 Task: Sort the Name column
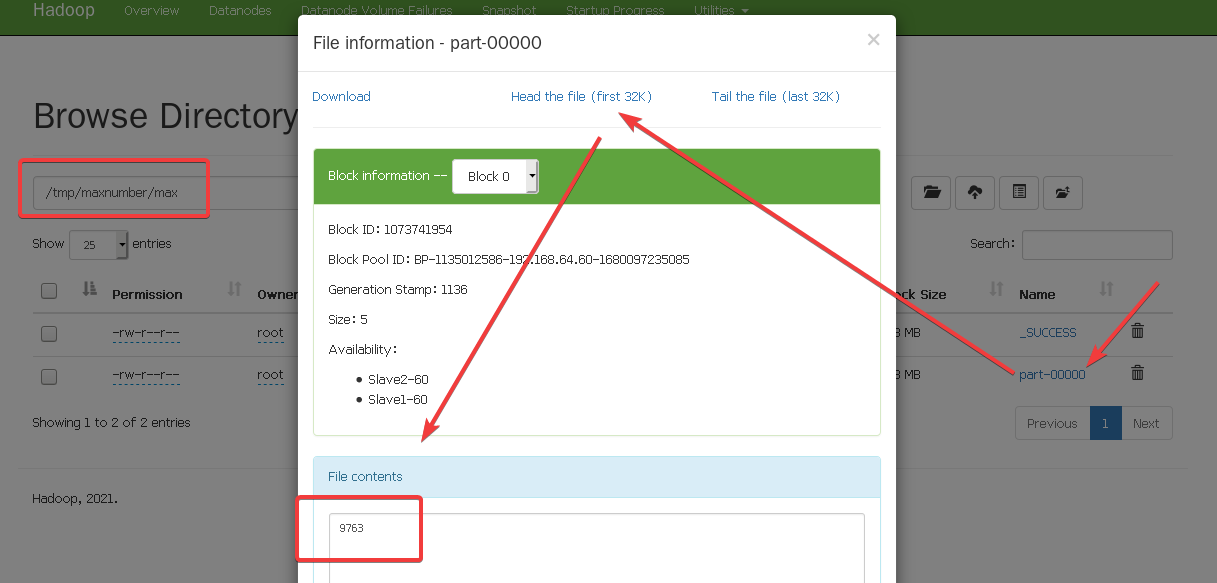tap(1106, 289)
